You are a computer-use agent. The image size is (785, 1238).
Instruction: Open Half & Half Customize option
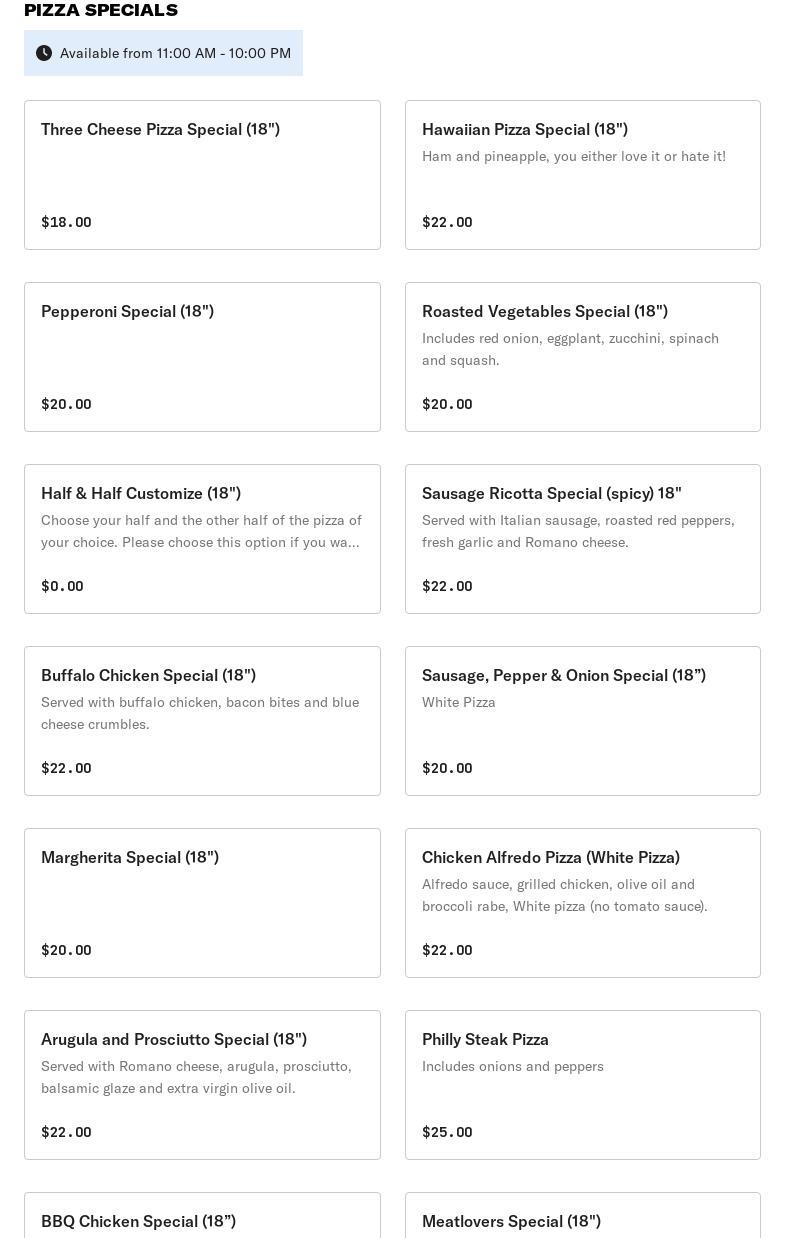[x=202, y=539]
